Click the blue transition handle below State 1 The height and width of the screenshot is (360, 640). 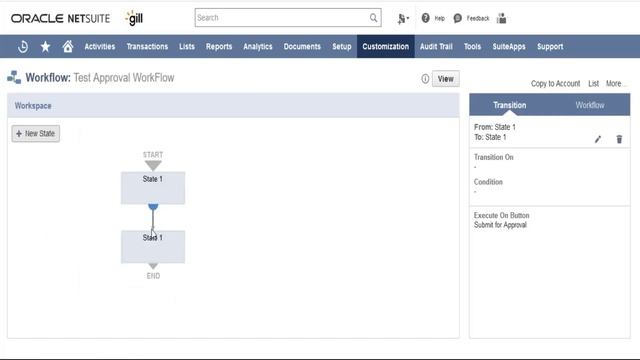tap(153, 207)
